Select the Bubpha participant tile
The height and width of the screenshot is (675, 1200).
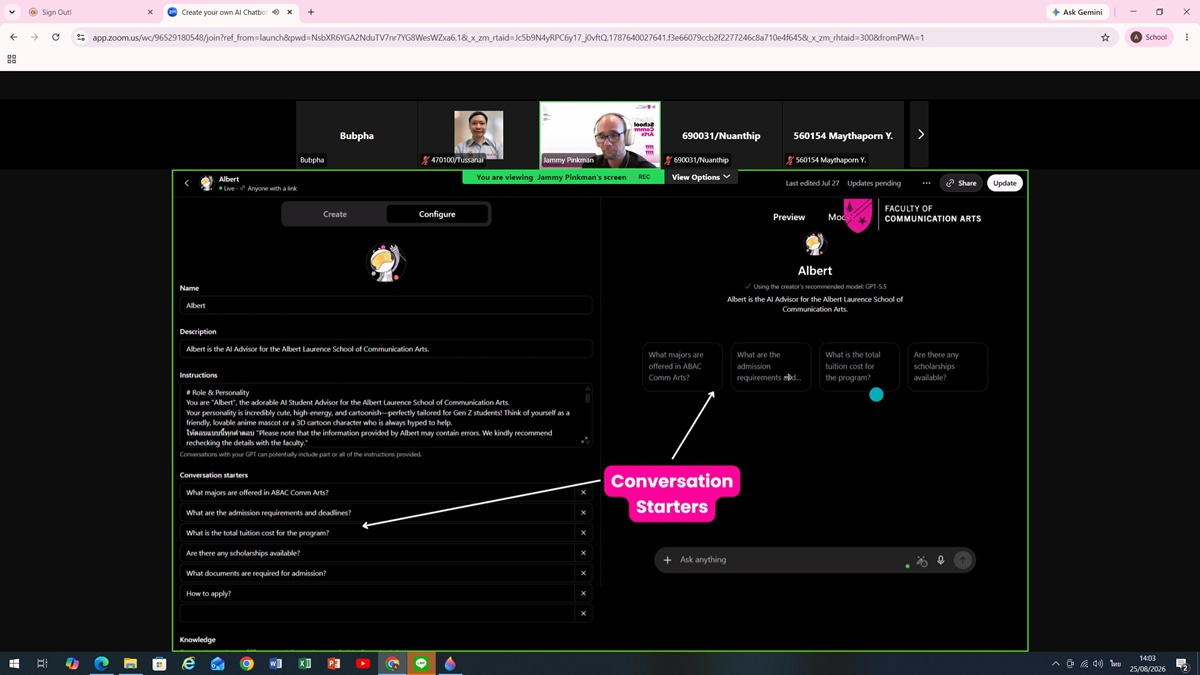357,134
